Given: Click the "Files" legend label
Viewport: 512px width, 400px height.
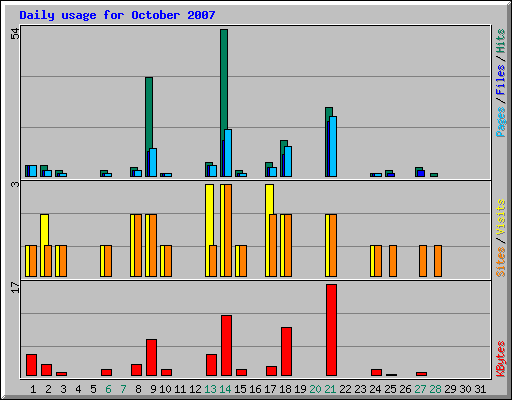Looking at the screenshot, I should [500, 80].
